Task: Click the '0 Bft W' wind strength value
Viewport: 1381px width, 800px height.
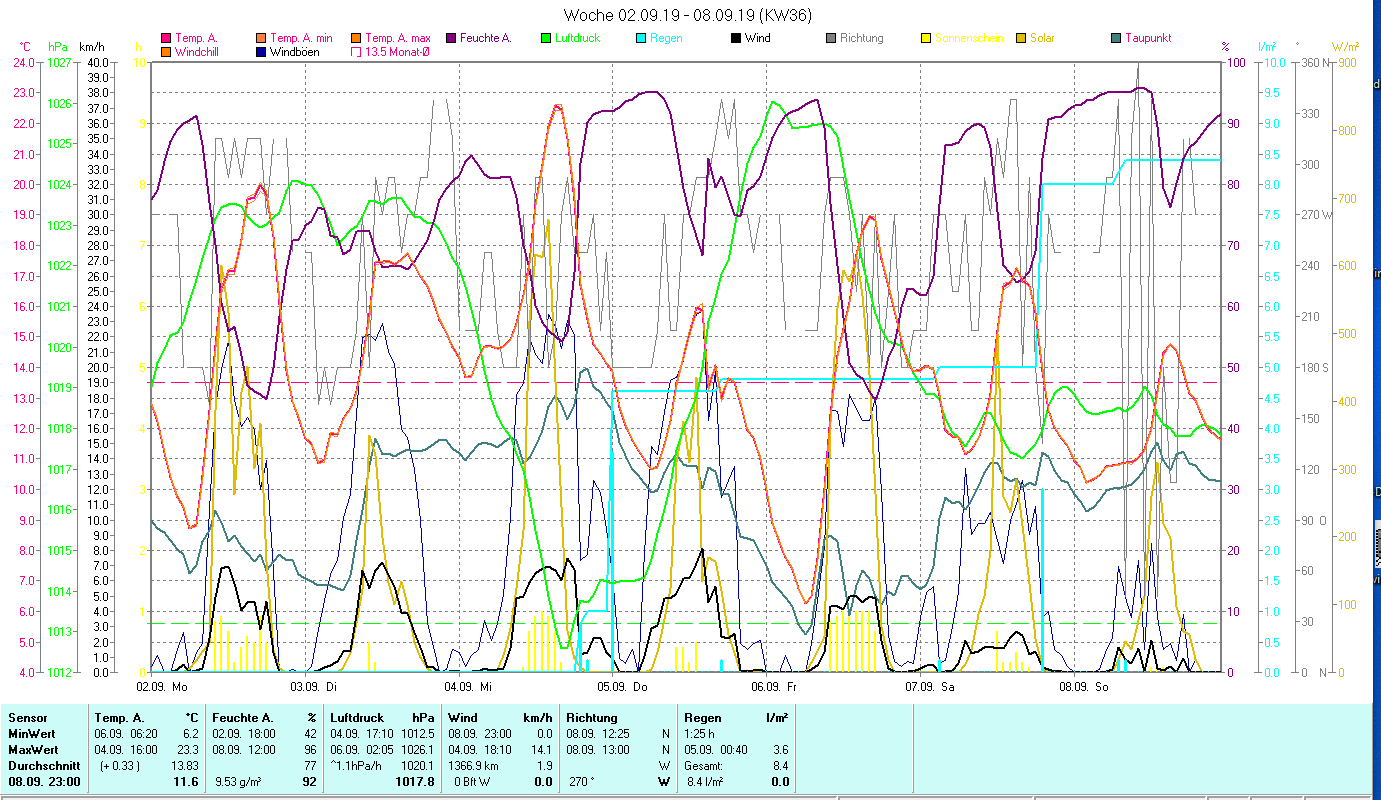Action: click(x=472, y=783)
